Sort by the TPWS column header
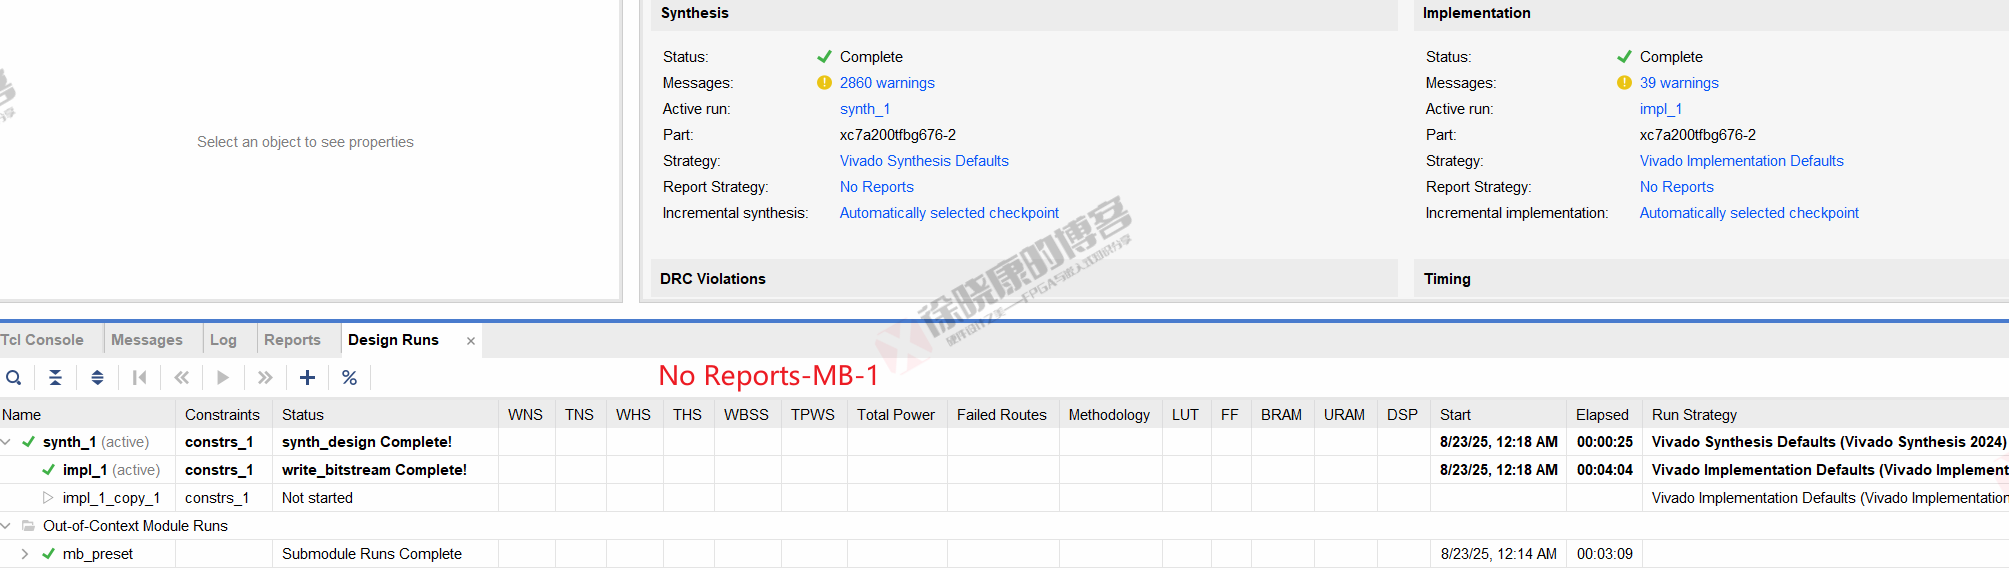This screenshot has height=570, width=2009. pos(813,415)
